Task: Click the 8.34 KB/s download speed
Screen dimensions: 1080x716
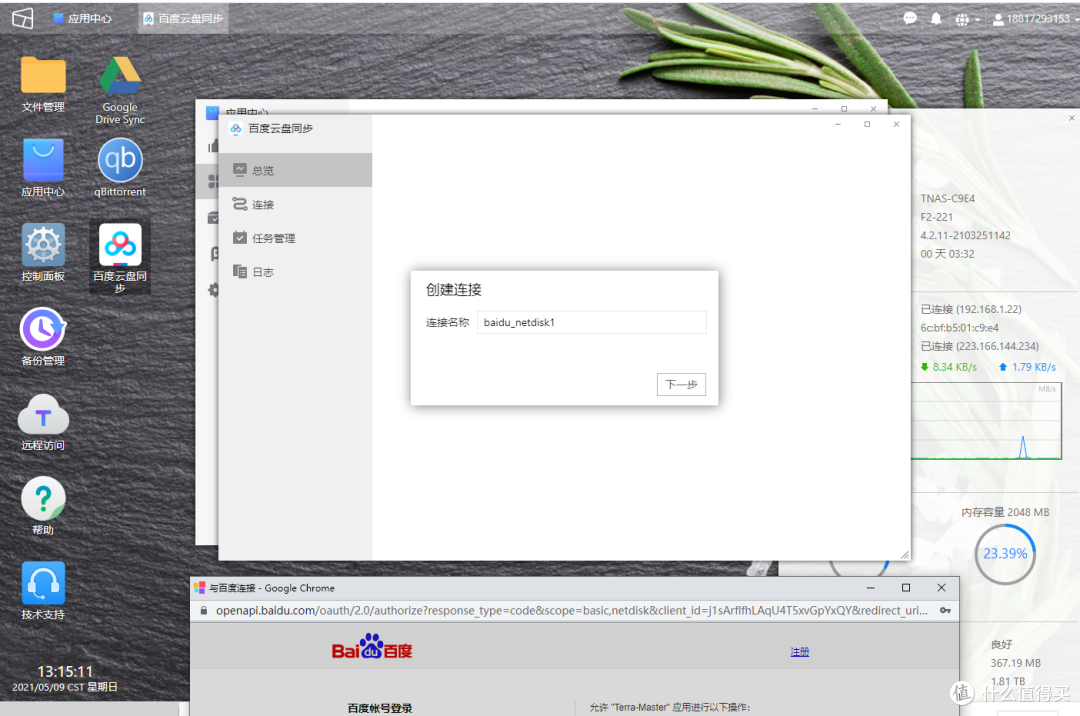Action: pyautogui.click(x=949, y=367)
